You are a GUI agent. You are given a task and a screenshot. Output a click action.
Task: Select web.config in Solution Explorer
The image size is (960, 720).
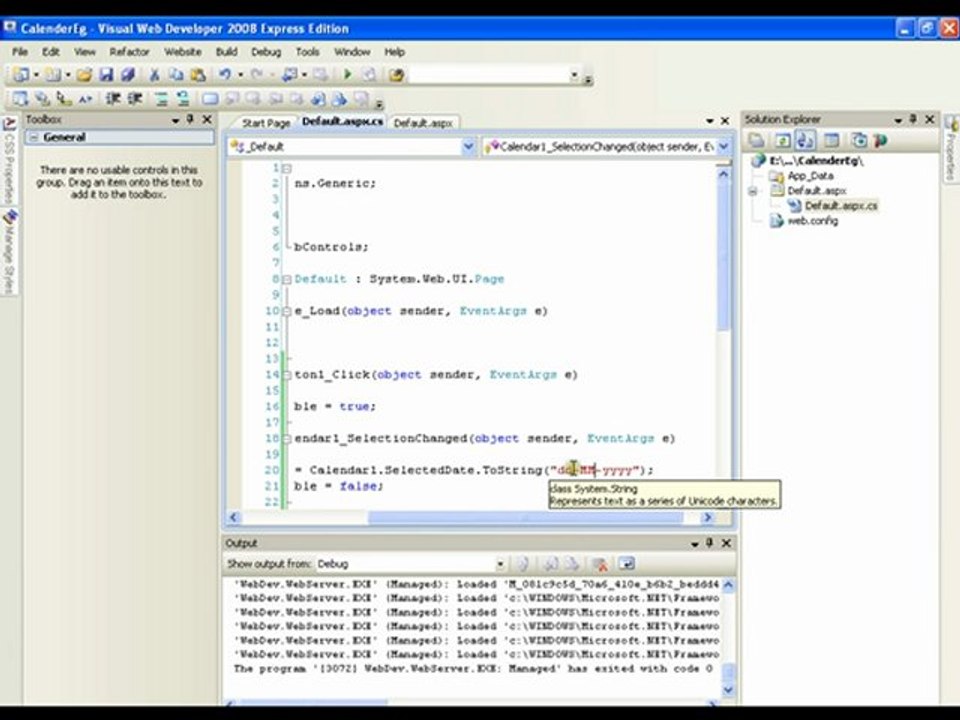(x=812, y=221)
